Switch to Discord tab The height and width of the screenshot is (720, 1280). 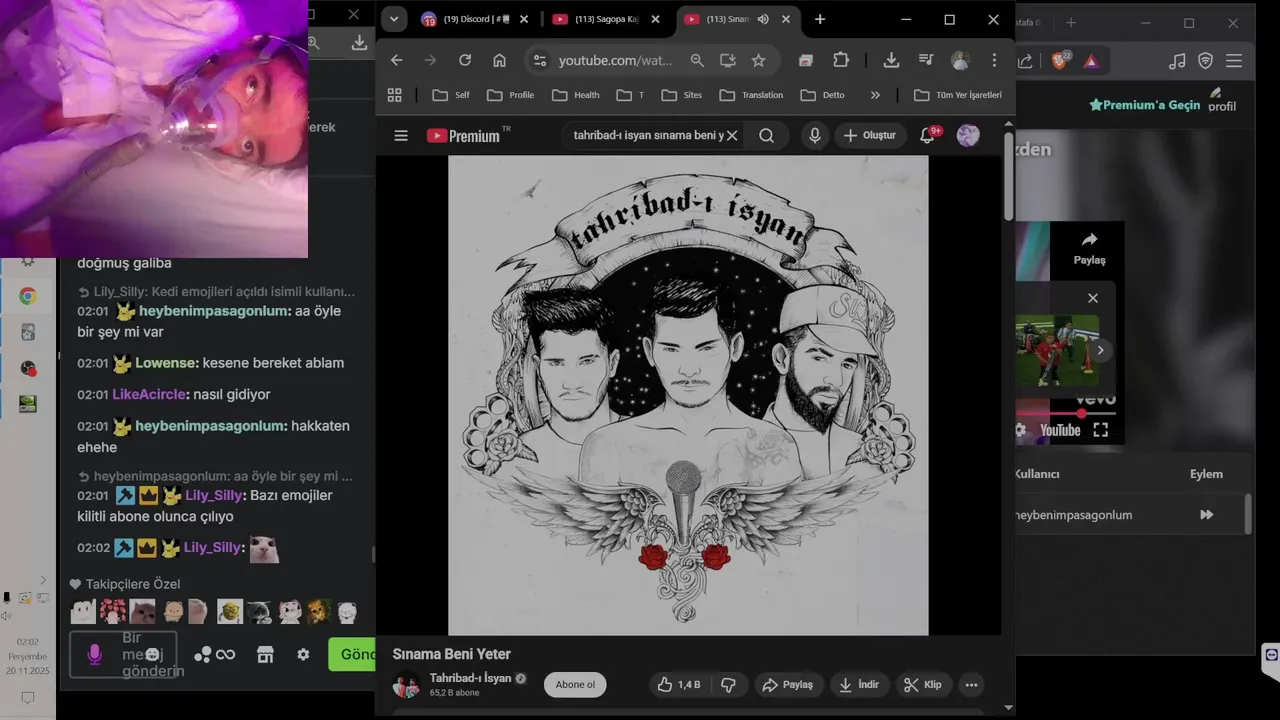click(474, 19)
